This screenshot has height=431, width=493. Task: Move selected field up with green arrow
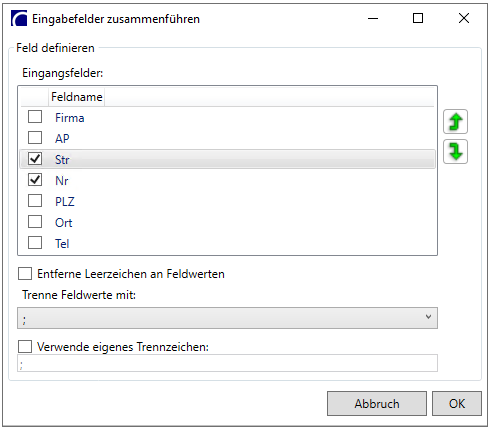455,122
